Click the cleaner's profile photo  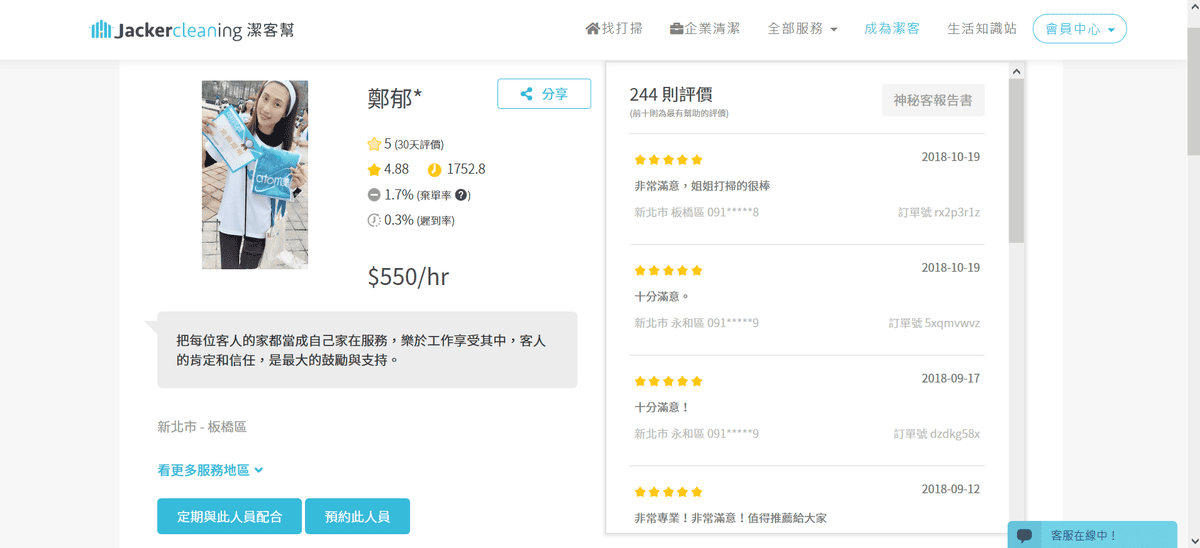pos(255,175)
